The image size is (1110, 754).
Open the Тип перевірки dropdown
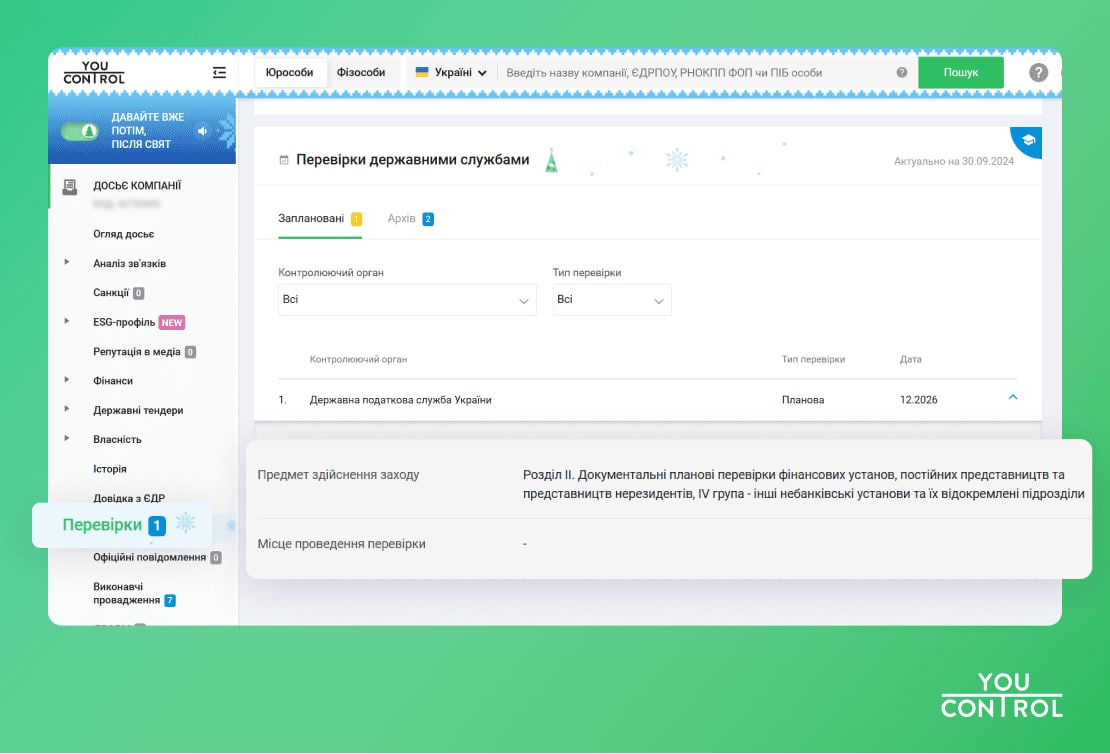[x=611, y=299]
